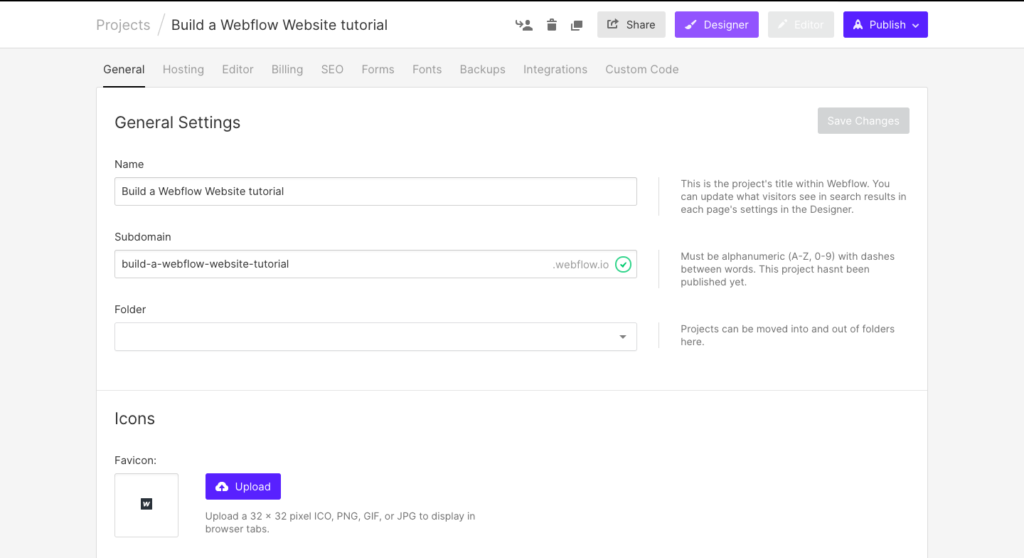Upload a favicon image
This screenshot has height=558, width=1024.
coord(243,487)
